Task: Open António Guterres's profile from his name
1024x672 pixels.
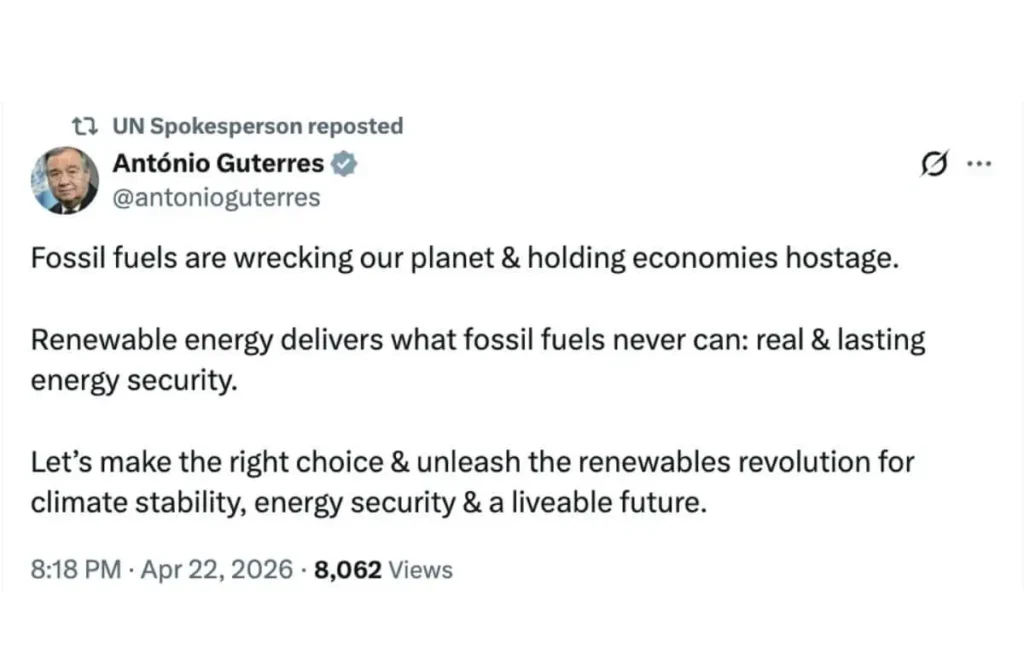Action: pos(218,163)
